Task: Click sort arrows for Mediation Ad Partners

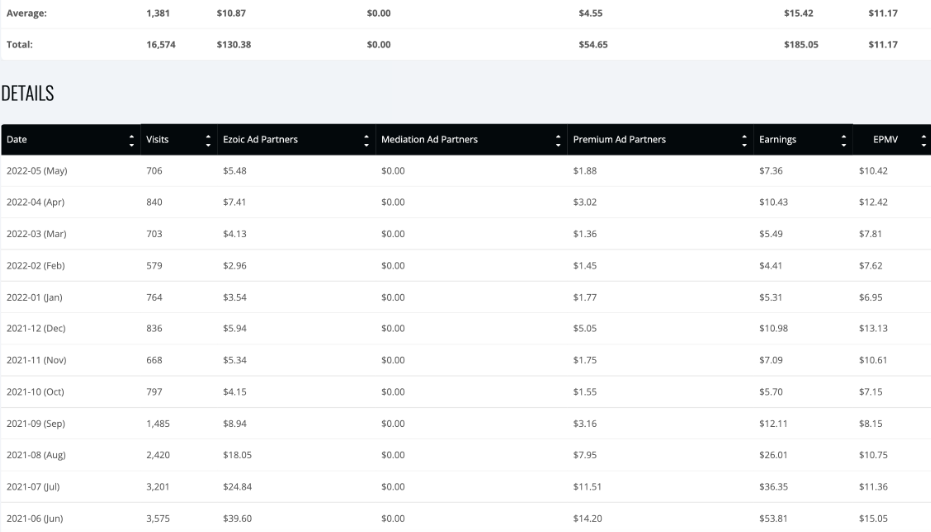Action: [558, 140]
